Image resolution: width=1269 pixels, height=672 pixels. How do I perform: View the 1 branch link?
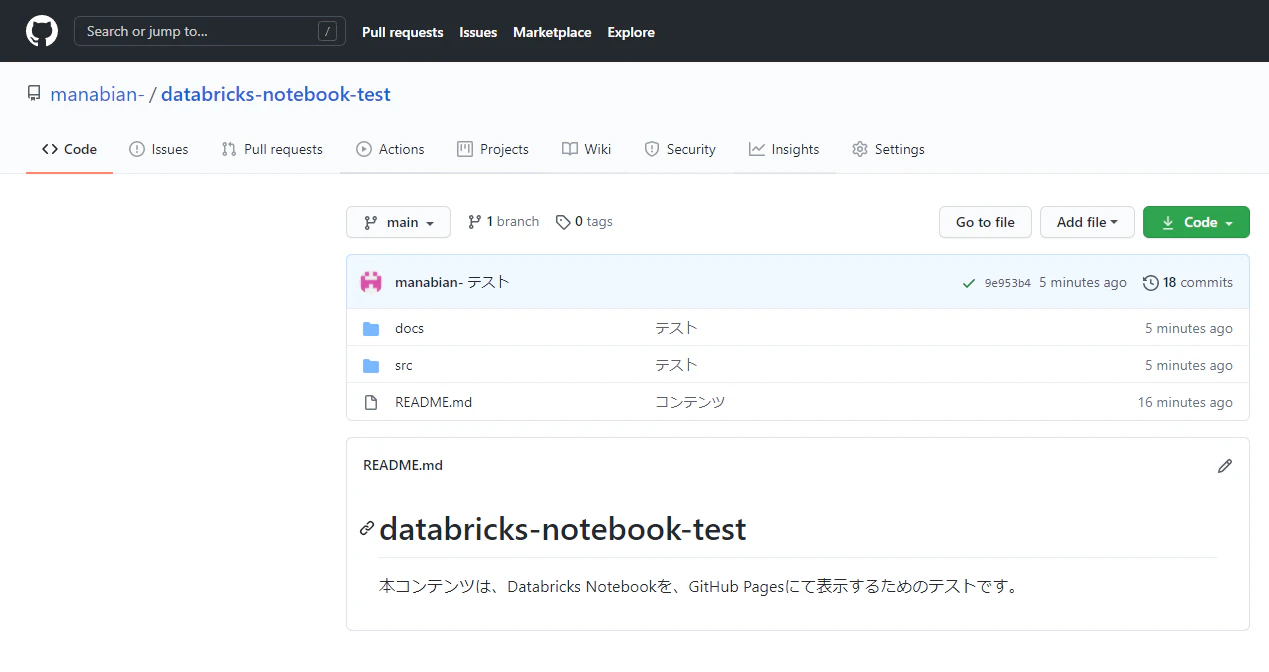point(503,222)
